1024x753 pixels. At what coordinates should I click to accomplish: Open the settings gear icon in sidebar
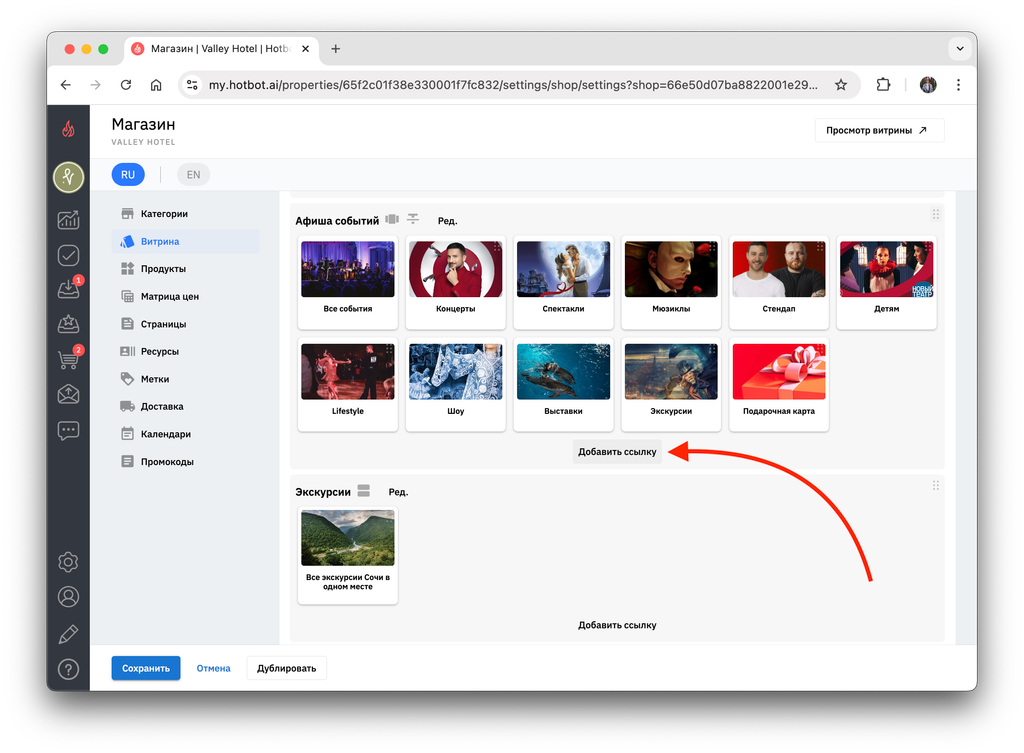coord(69,562)
